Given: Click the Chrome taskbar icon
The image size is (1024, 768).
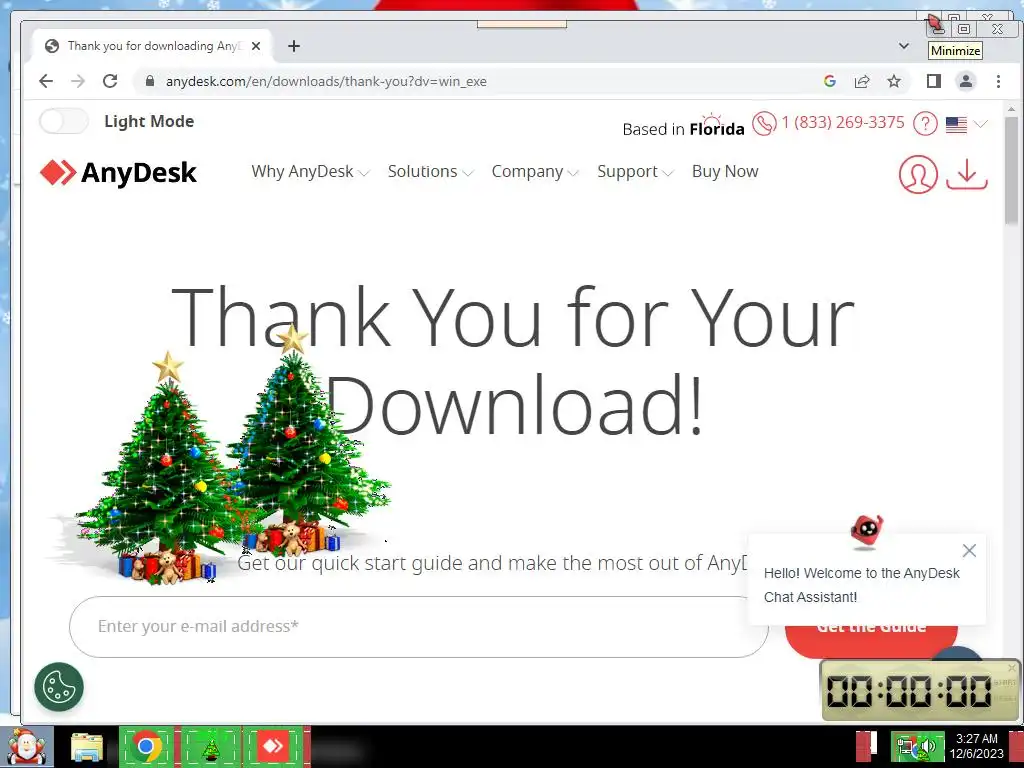Looking at the screenshot, I should [147, 746].
